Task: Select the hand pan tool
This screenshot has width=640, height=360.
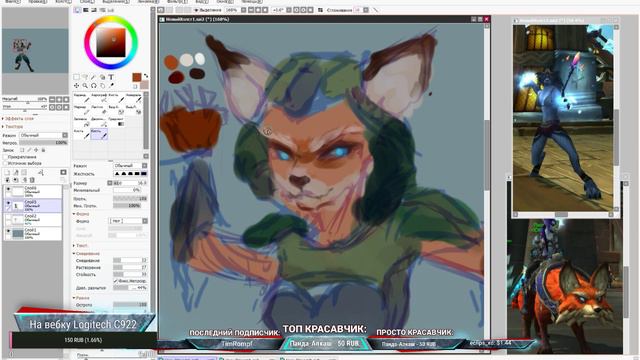Action: (102, 86)
